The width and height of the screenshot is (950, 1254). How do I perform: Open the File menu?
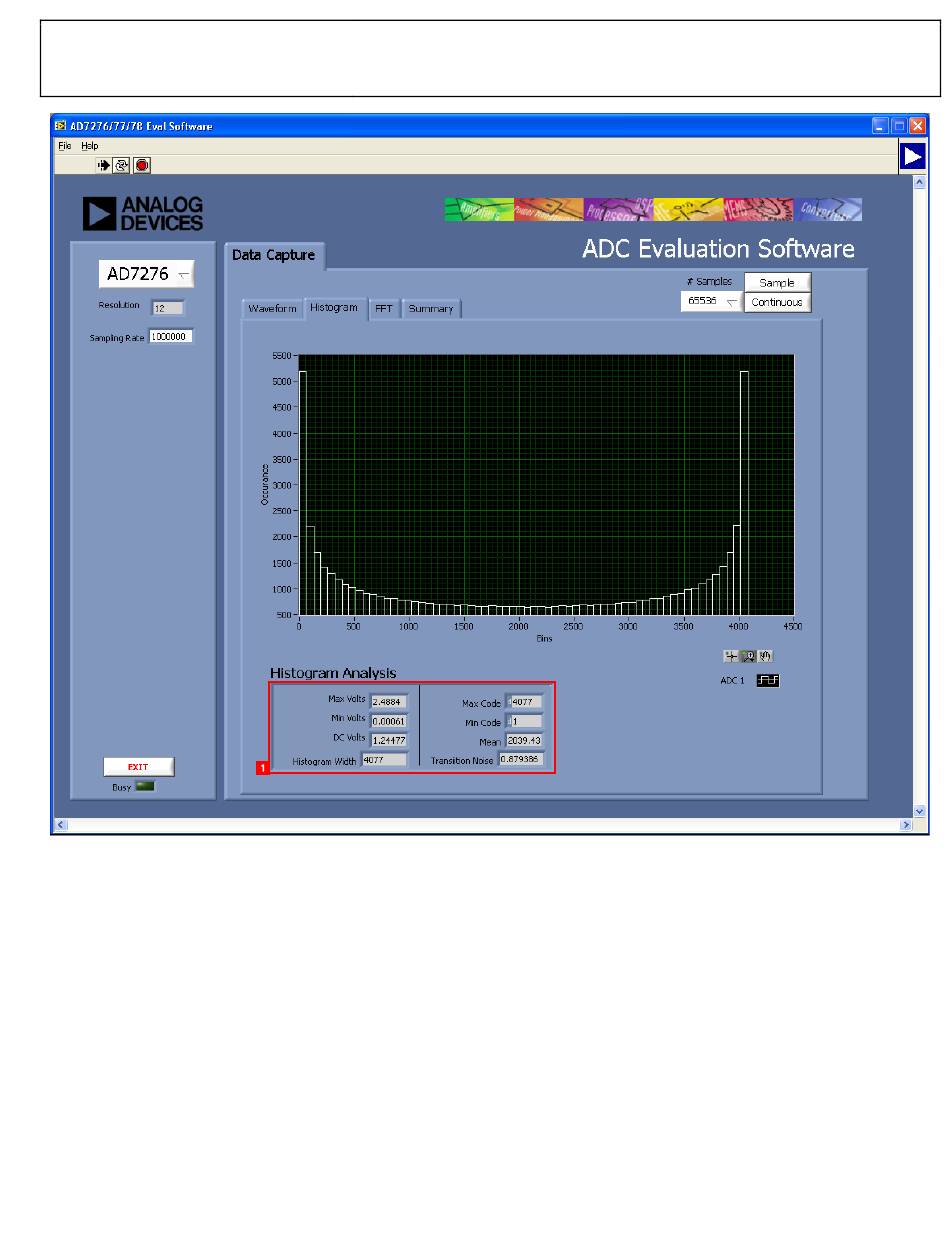(63, 146)
